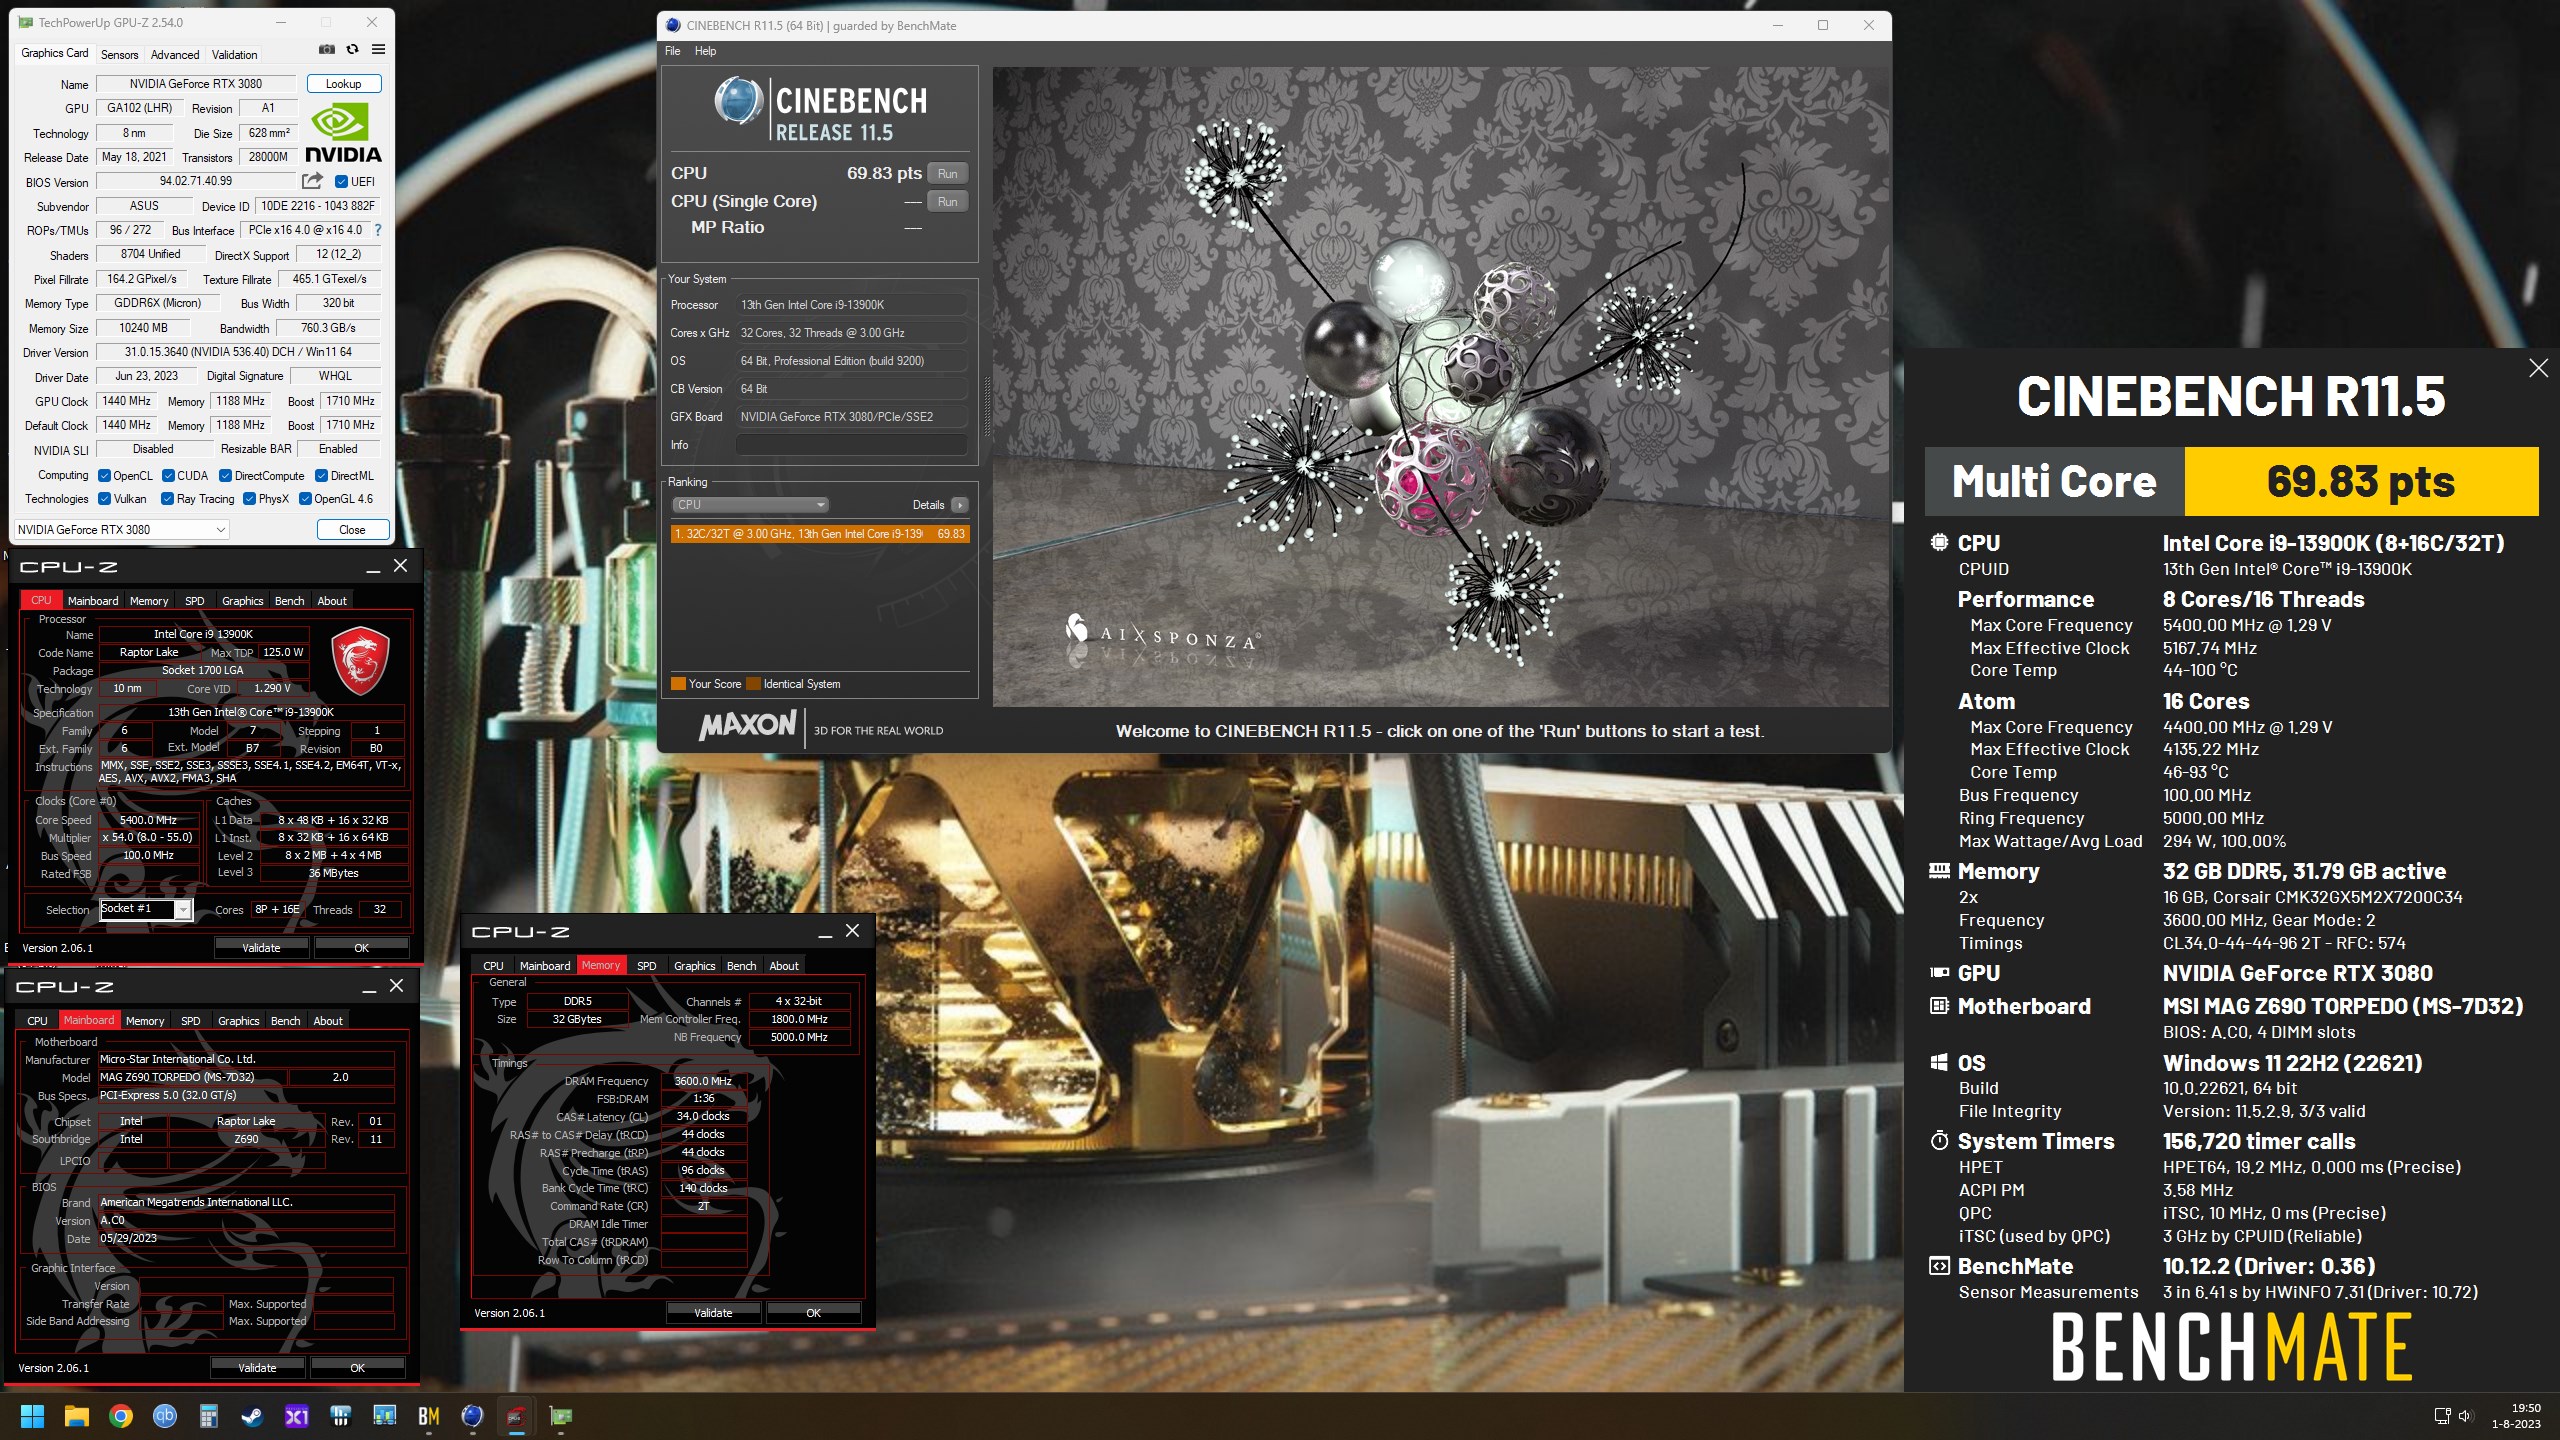Open the CPU ranking dropdown in Cinebench
Screen dimensions: 2560x1440
pos(750,505)
